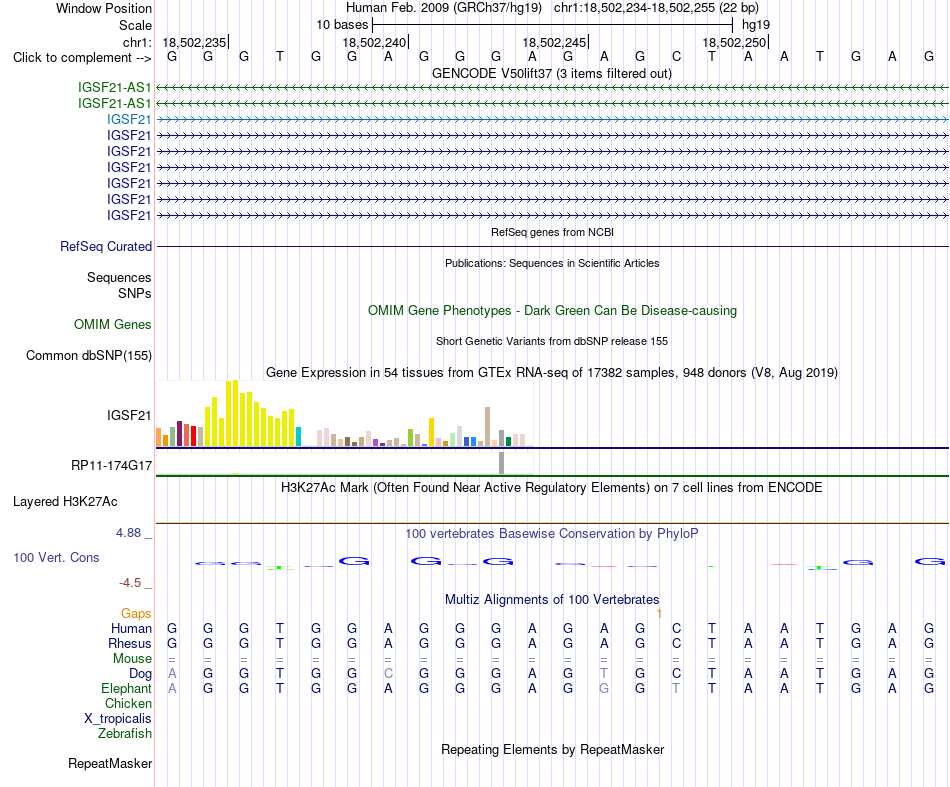Image resolution: width=950 pixels, height=787 pixels.
Task: Select the Elephant species row label
Action: (x=126, y=689)
